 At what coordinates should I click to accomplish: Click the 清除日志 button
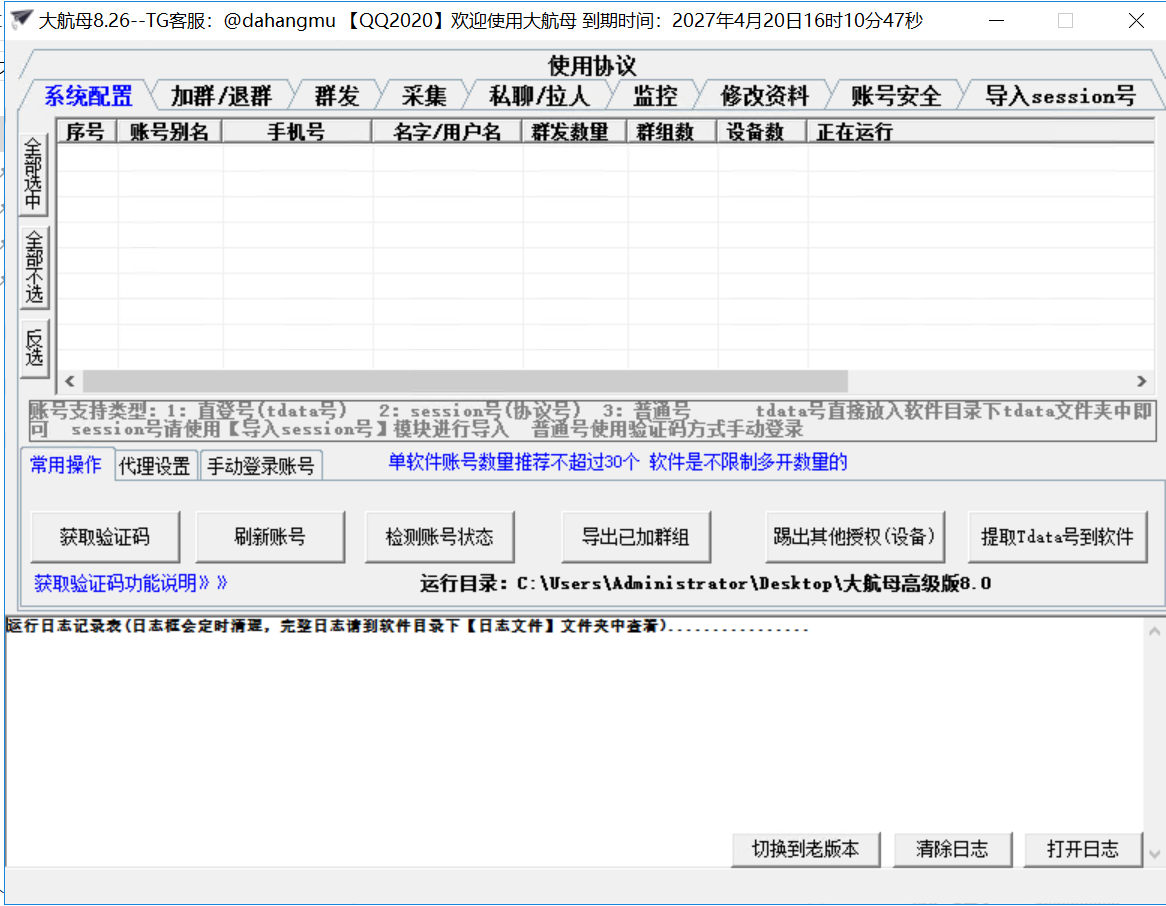pos(952,849)
